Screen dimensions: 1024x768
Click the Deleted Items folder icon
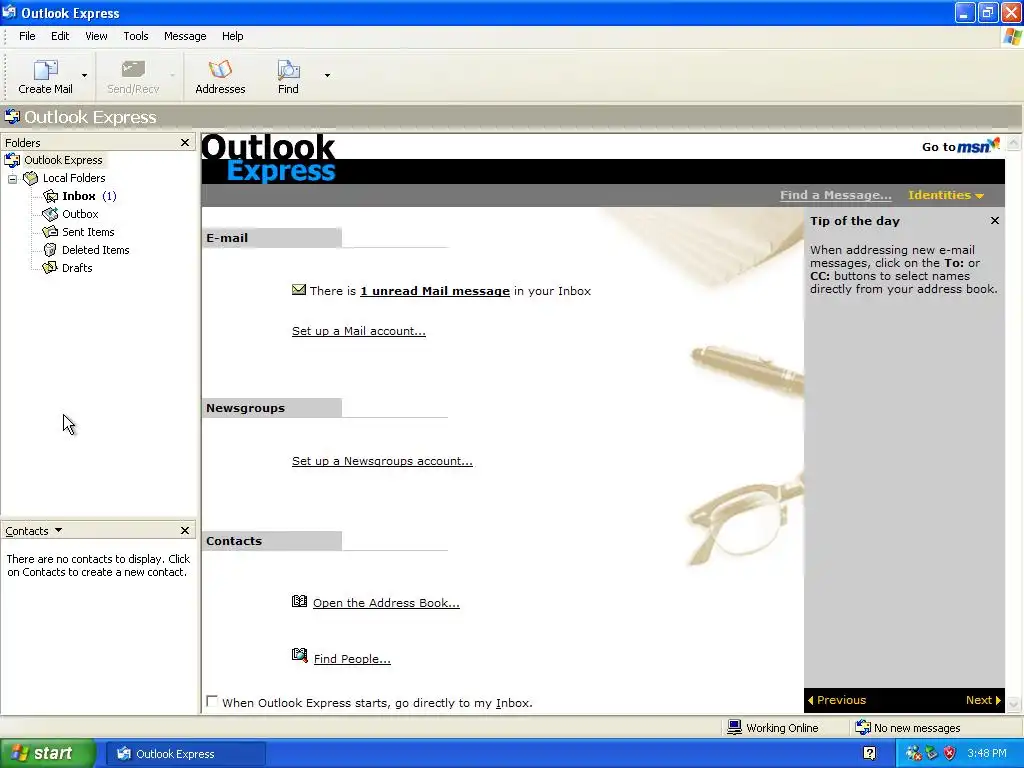pyautogui.click(x=50, y=250)
